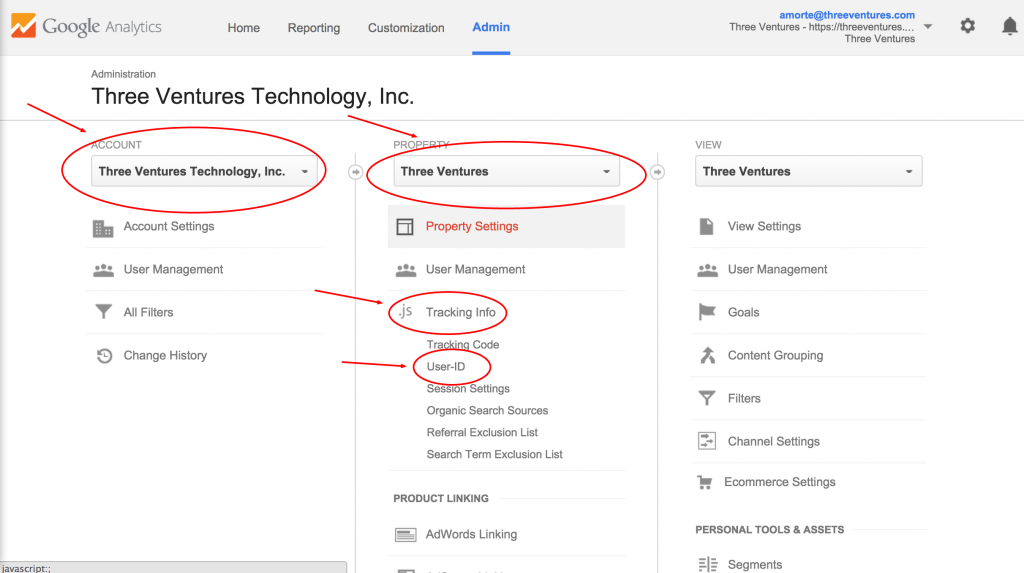Open View Settings
Screen dimensions: 1024x573
[x=764, y=227]
